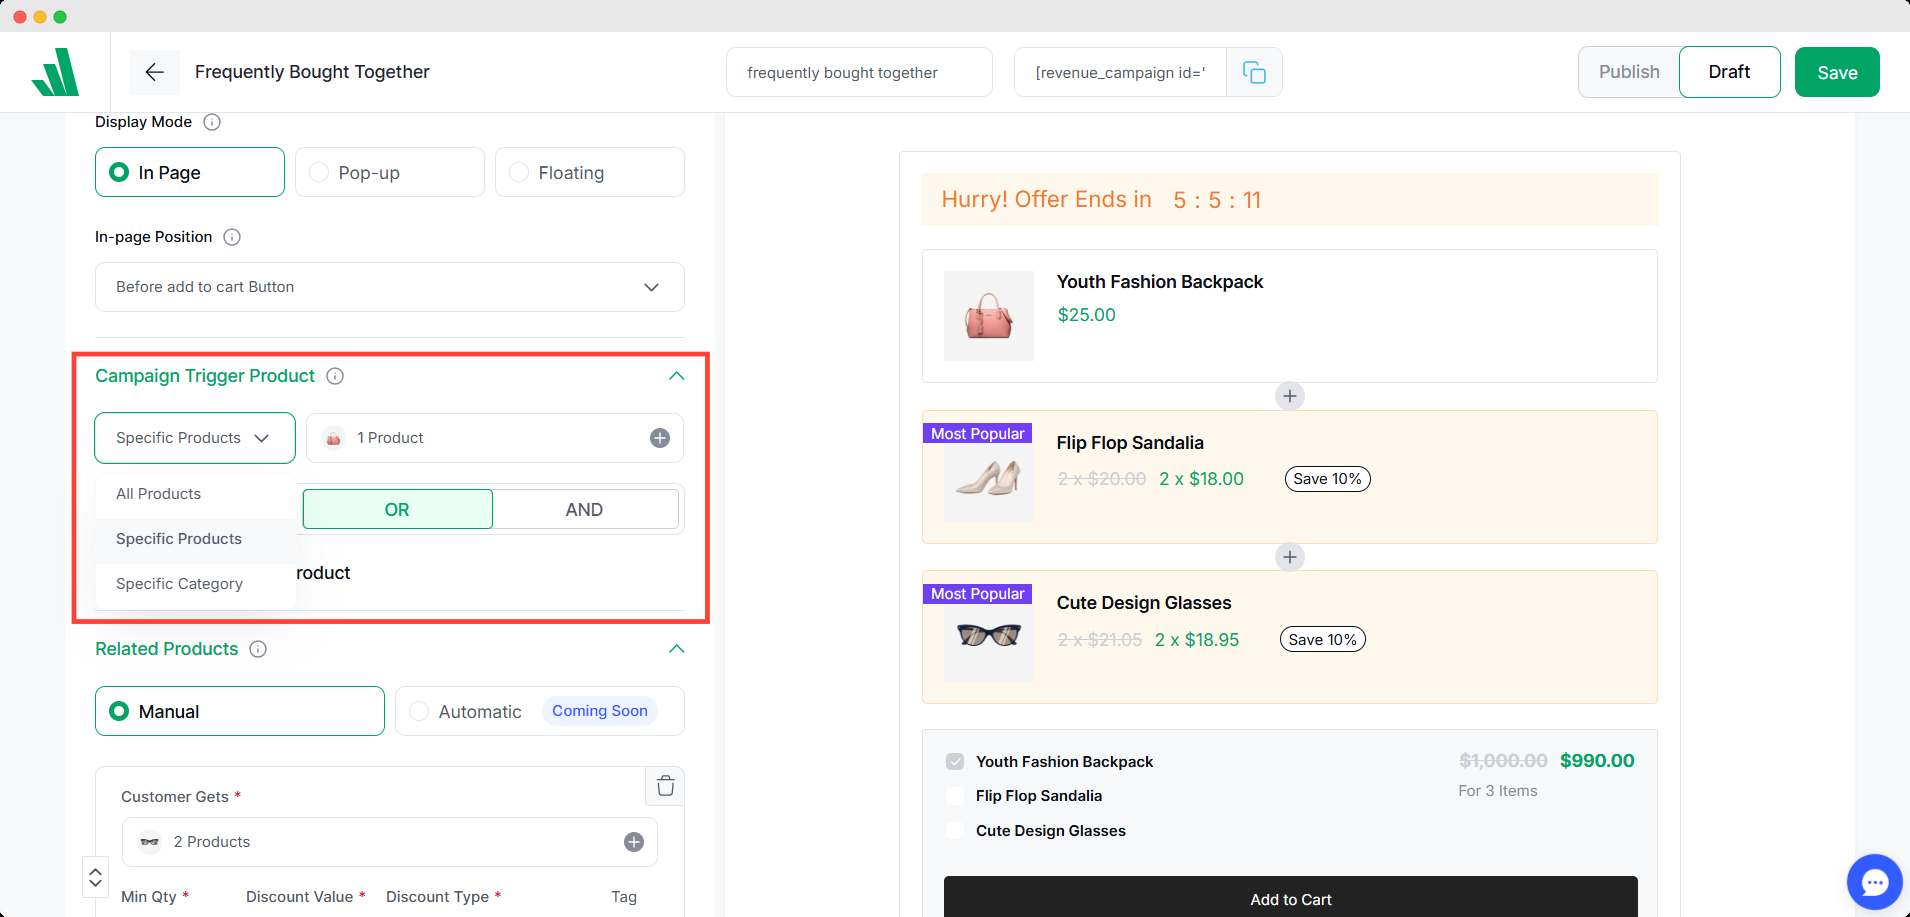Delete the Customer Gets offer row

tap(665, 786)
